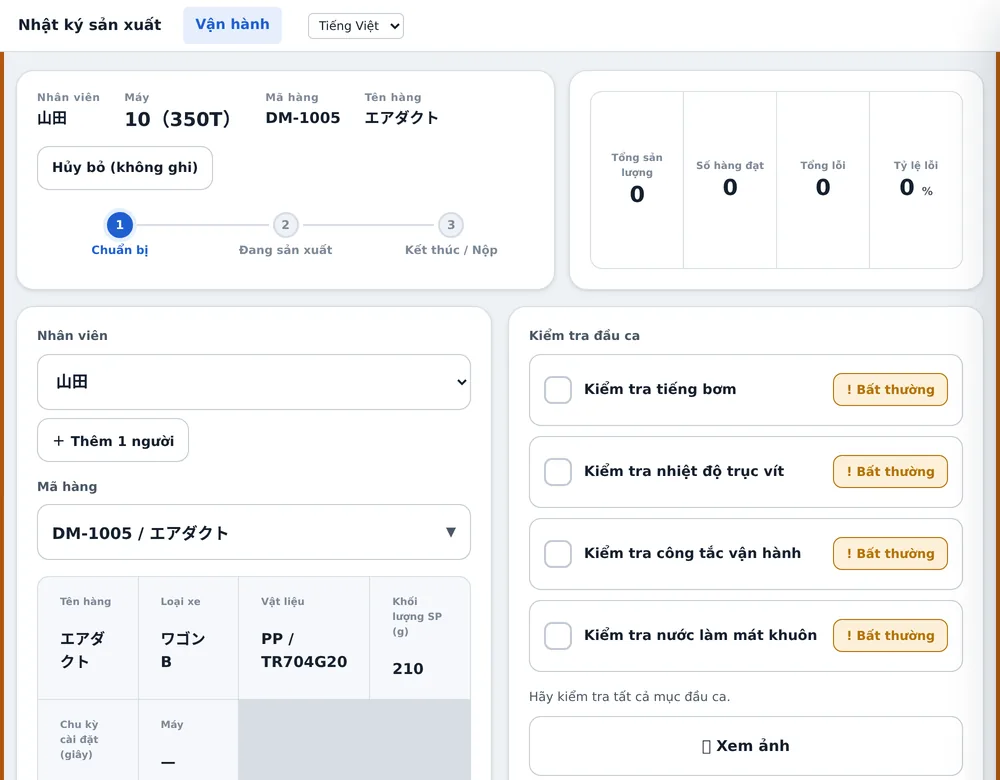Click エアダクト name in header card
Screen dimensions: 1000x780
point(401,118)
